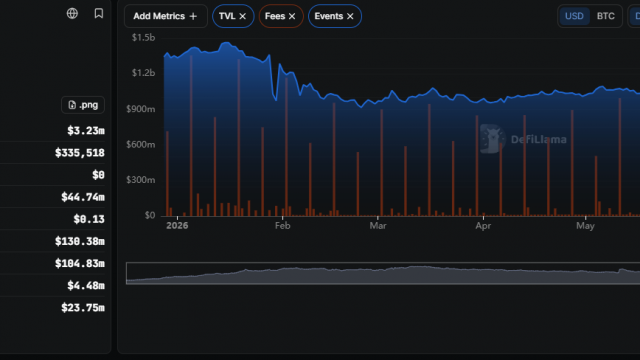Screen dimensions: 640x360
Task: Select the $0.13 value
Action: pyautogui.click(x=89, y=219)
